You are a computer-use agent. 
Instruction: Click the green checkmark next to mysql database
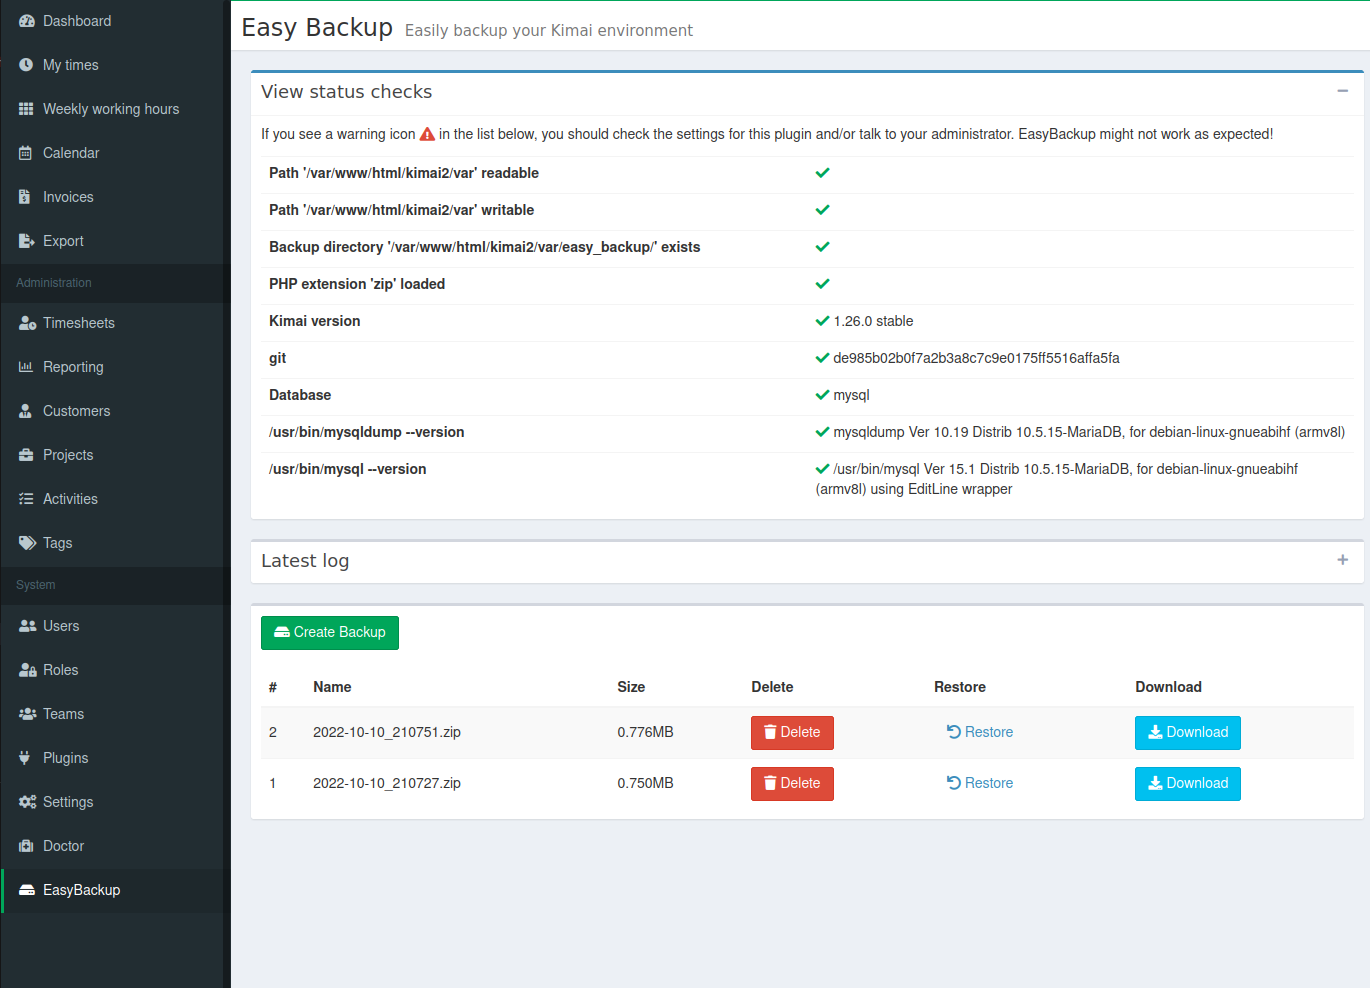click(x=822, y=395)
